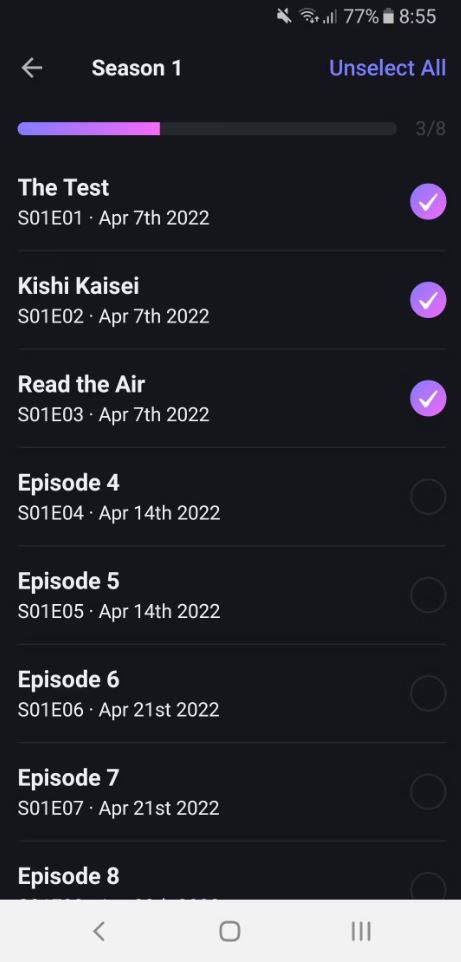Screen dimensions: 461x962
Task: Select the Season 1 header title
Action: [x=136, y=68]
